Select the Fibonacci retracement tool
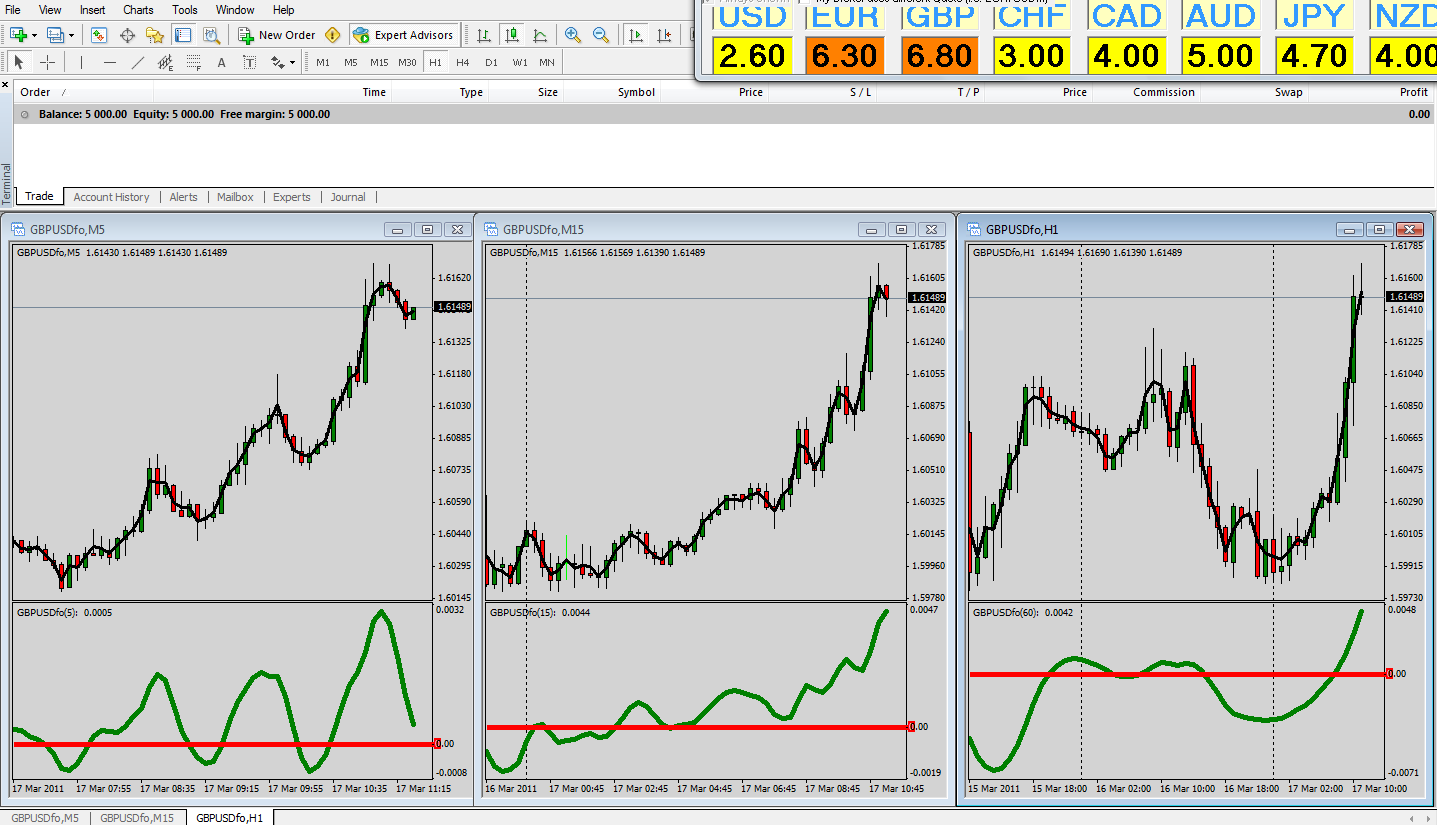This screenshot has height=825, width=1437. [x=193, y=62]
